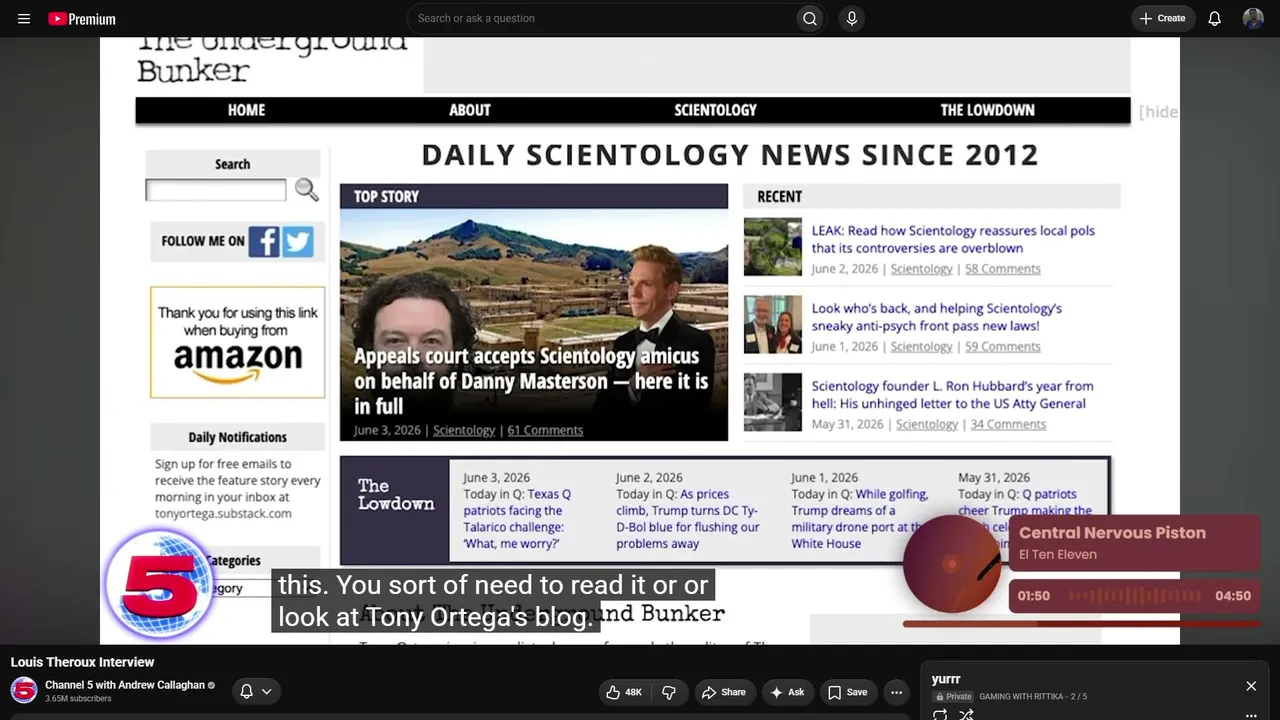This screenshot has width=1280, height=720.
Task: Open the 58 Comments link
Action: click(1002, 269)
